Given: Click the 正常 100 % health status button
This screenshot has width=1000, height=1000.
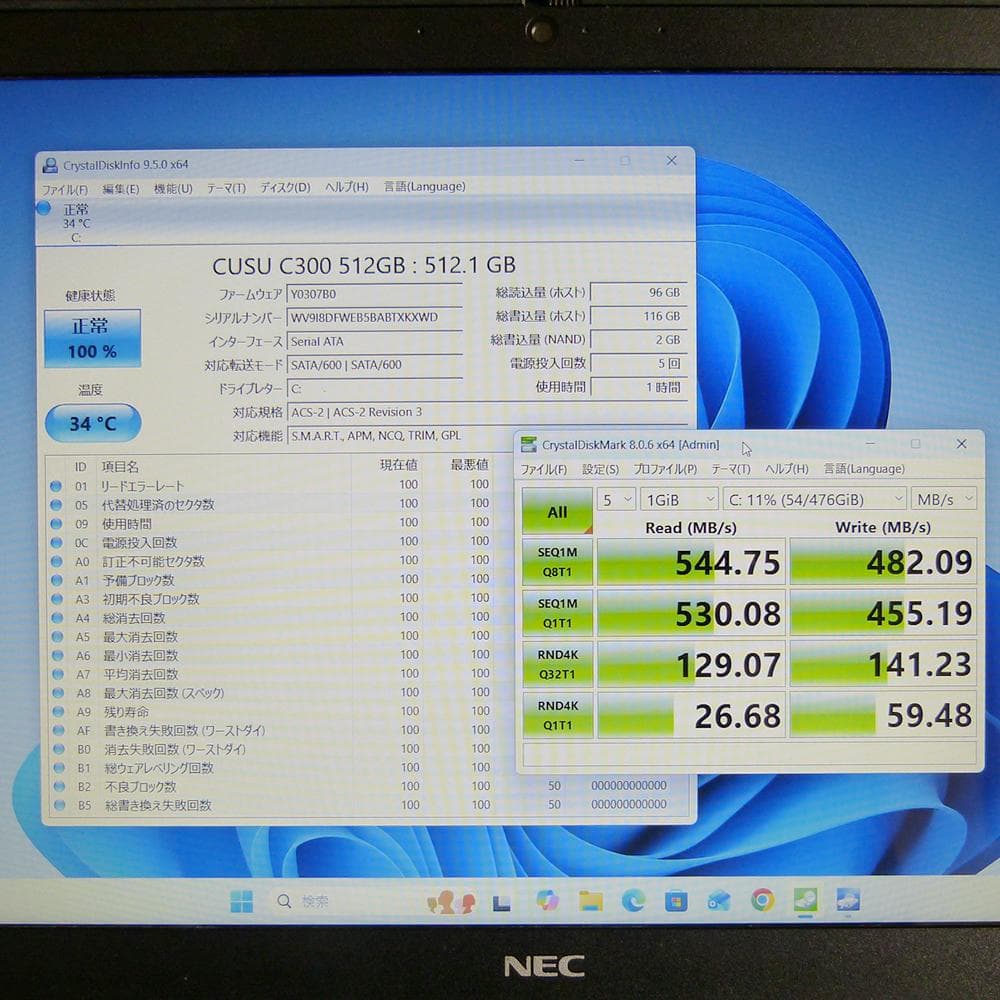Looking at the screenshot, I should point(92,339).
